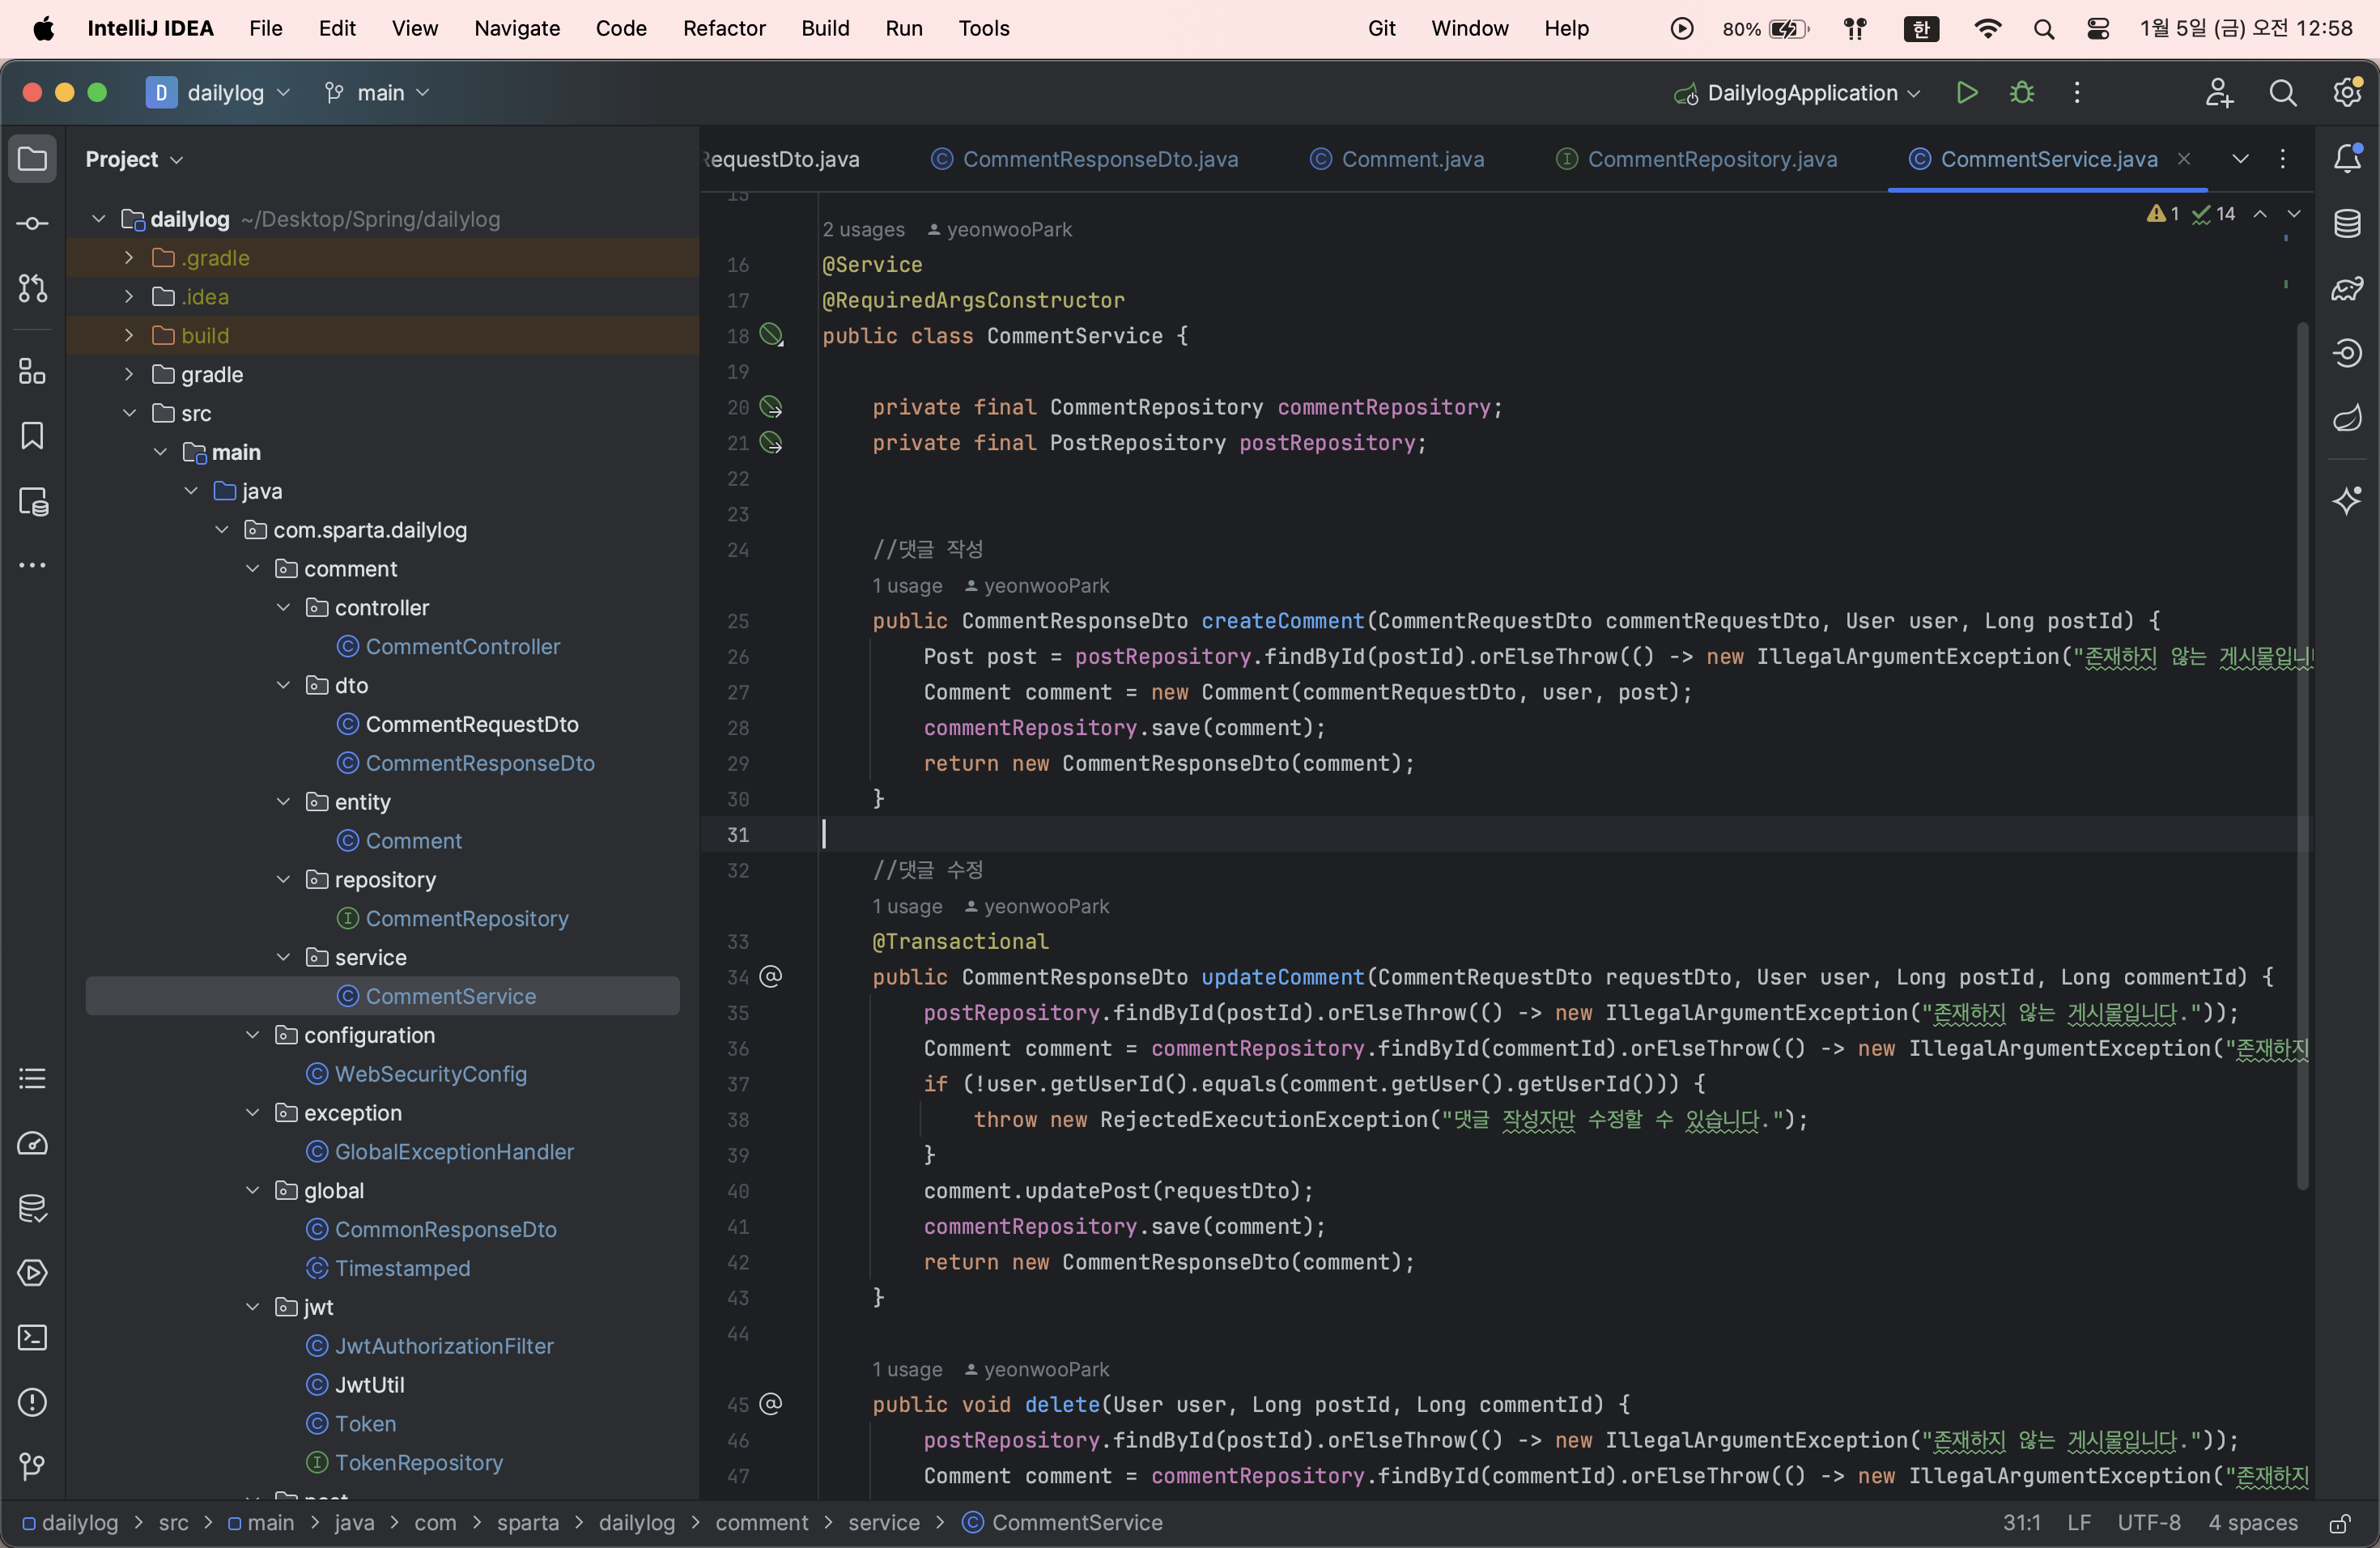Toggle the read-only lock in the status bar
Viewport: 2380px width, 1548px height.
[2339, 1523]
